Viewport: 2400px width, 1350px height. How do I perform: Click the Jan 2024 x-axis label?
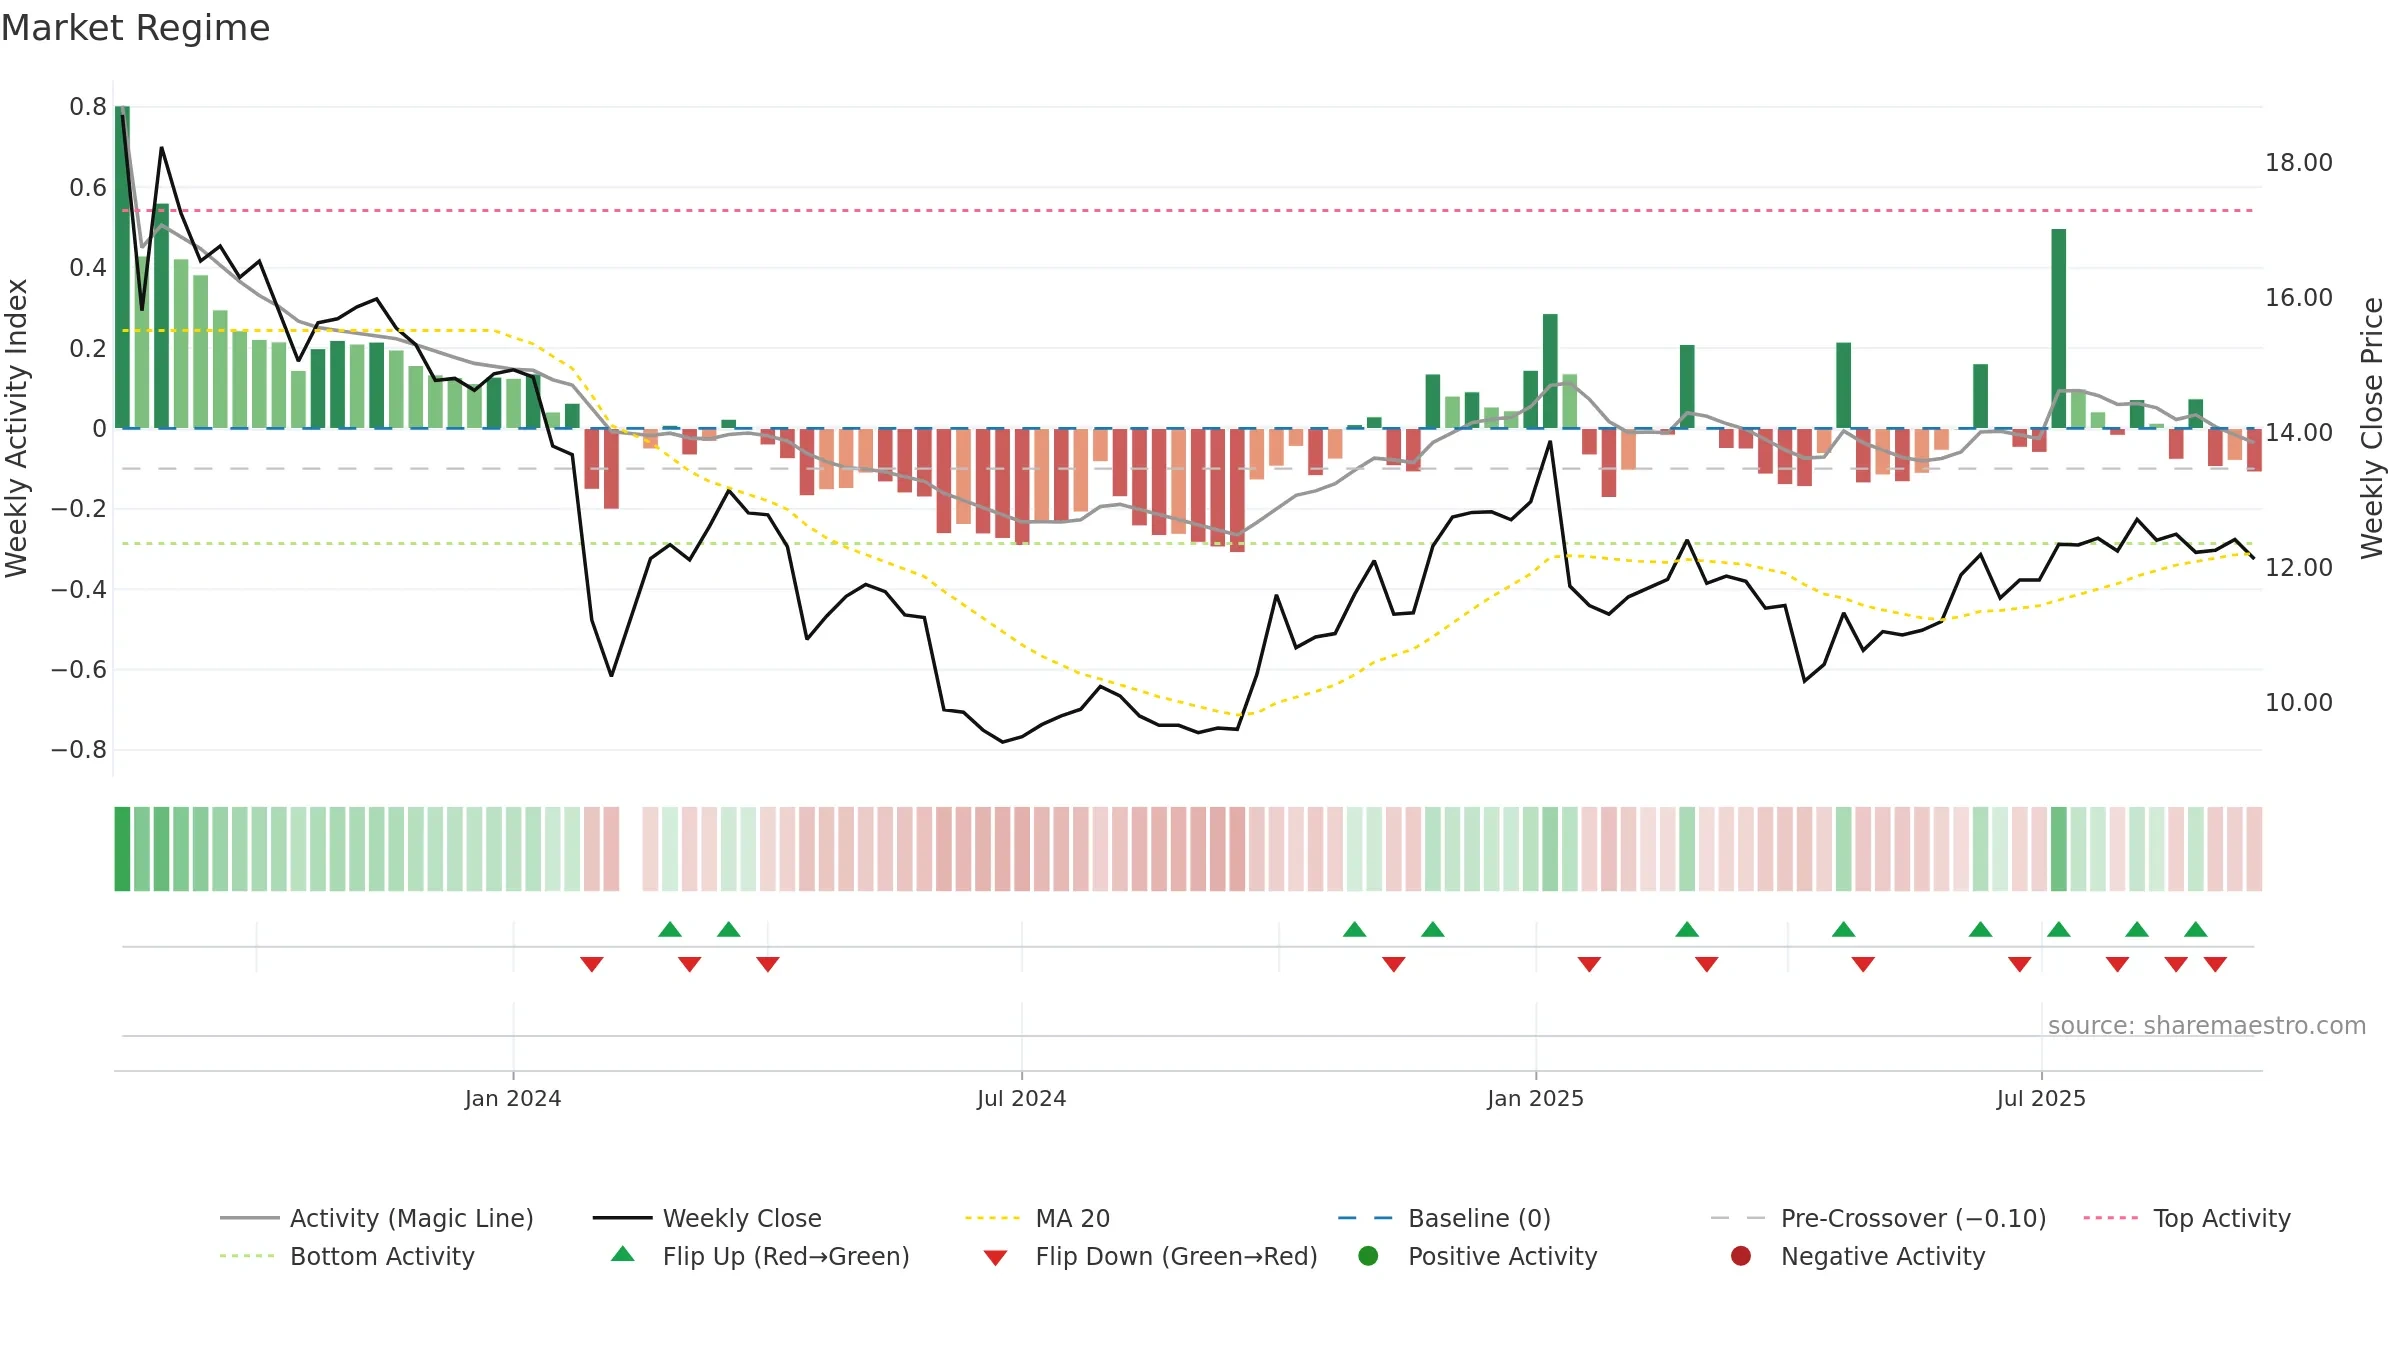coord(513,1098)
